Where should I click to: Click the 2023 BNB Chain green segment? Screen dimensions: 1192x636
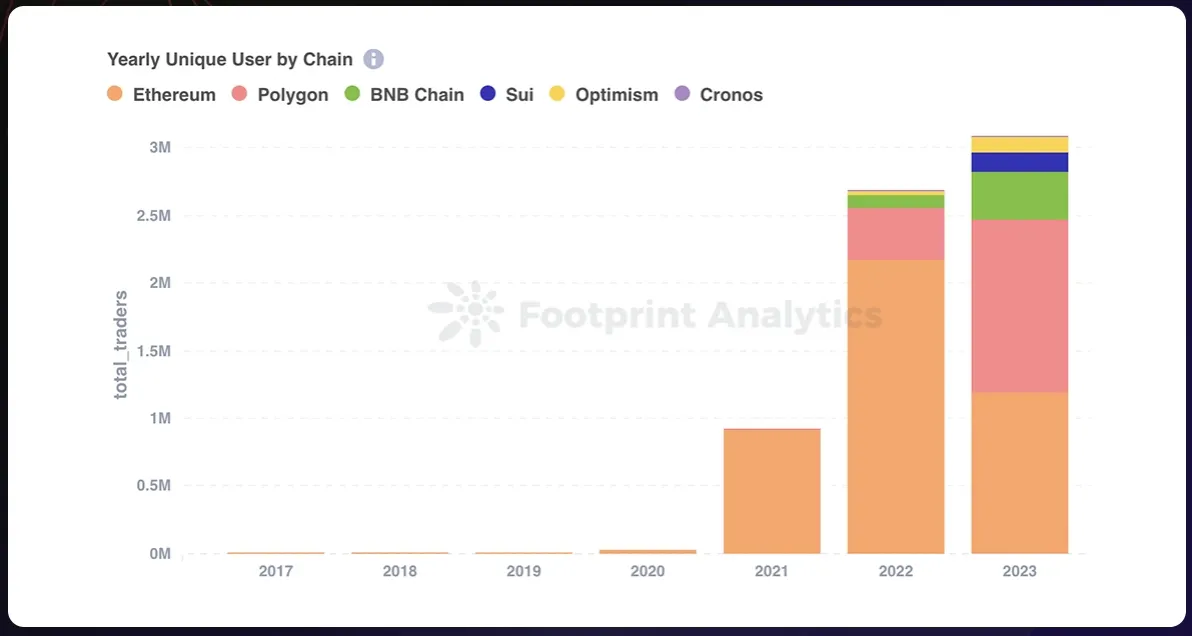(1019, 196)
